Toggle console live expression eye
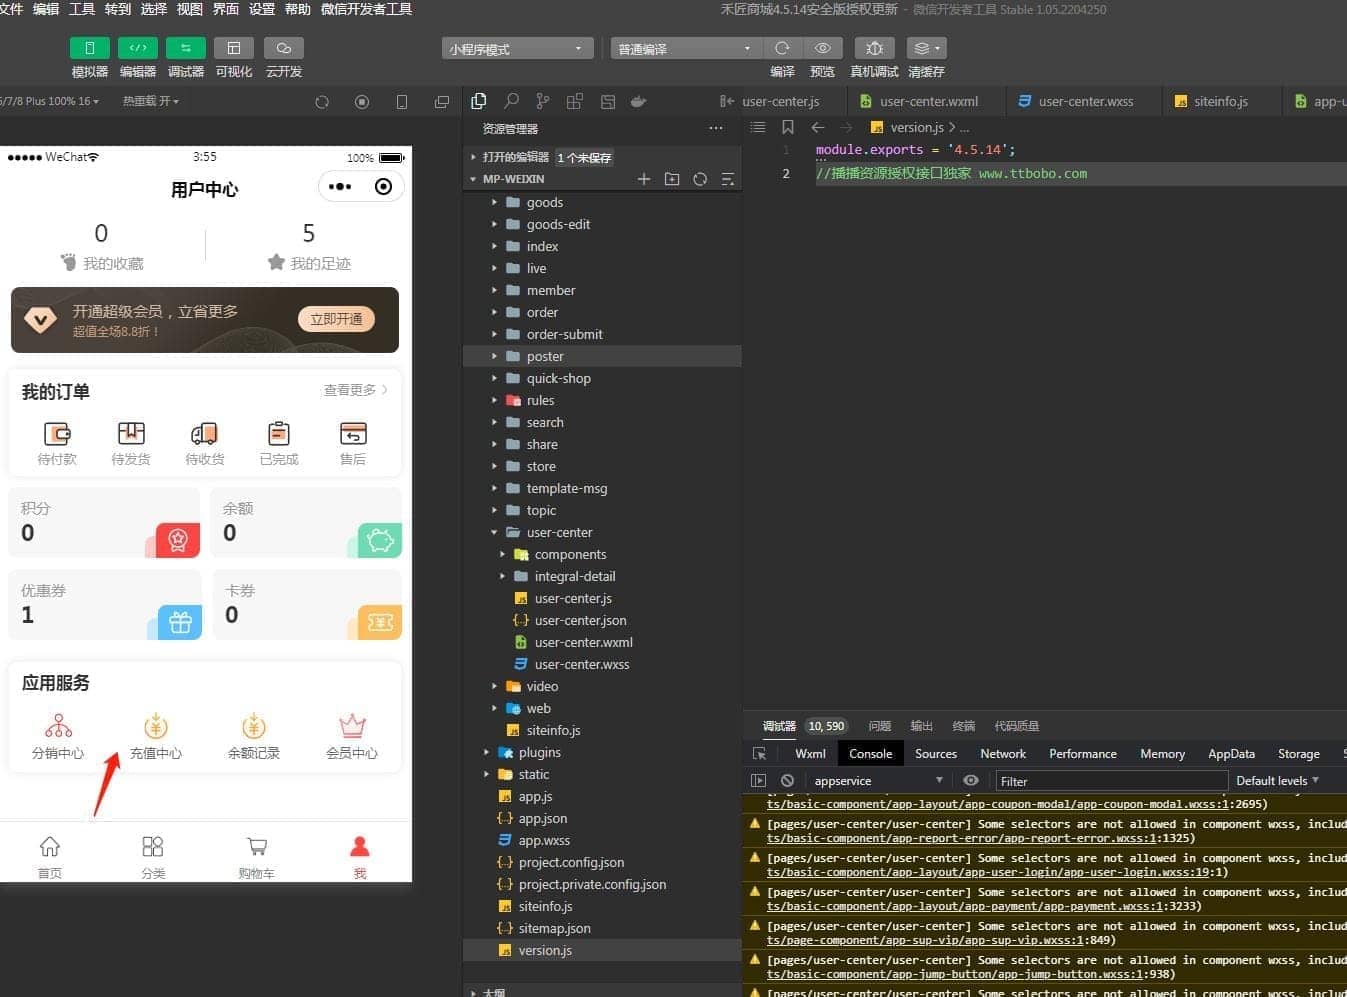This screenshot has width=1347, height=997. [970, 781]
